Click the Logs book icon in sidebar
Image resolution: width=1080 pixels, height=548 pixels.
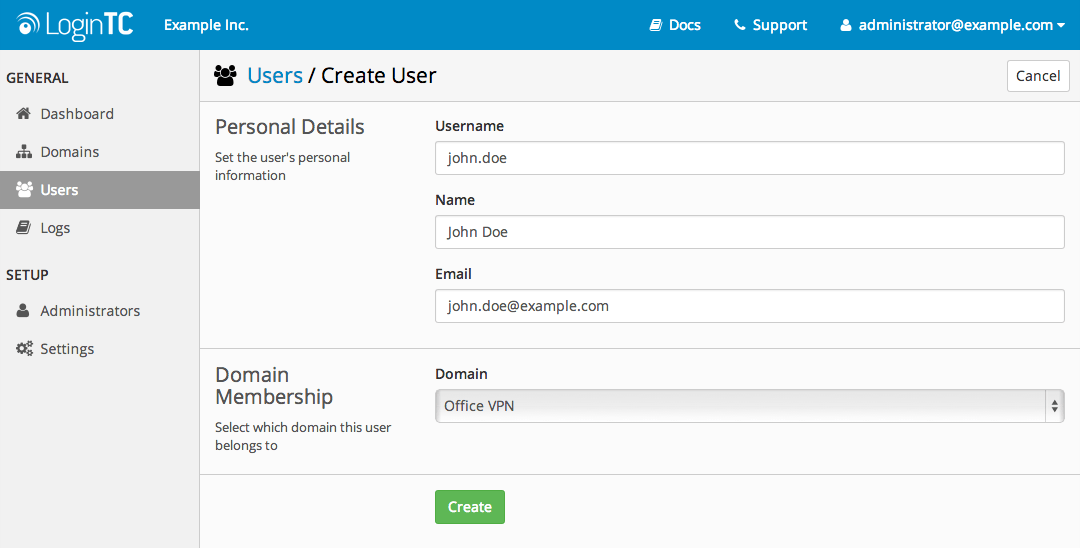(x=23, y=228)
